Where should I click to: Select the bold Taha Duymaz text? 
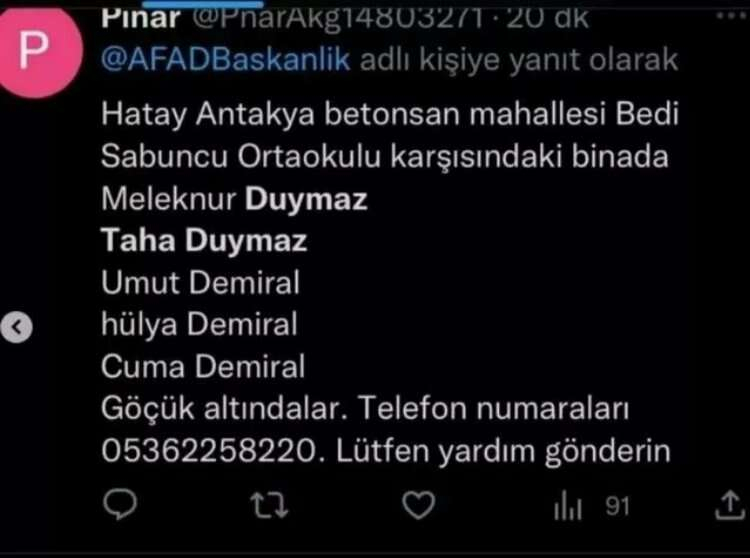click(204, 240)
